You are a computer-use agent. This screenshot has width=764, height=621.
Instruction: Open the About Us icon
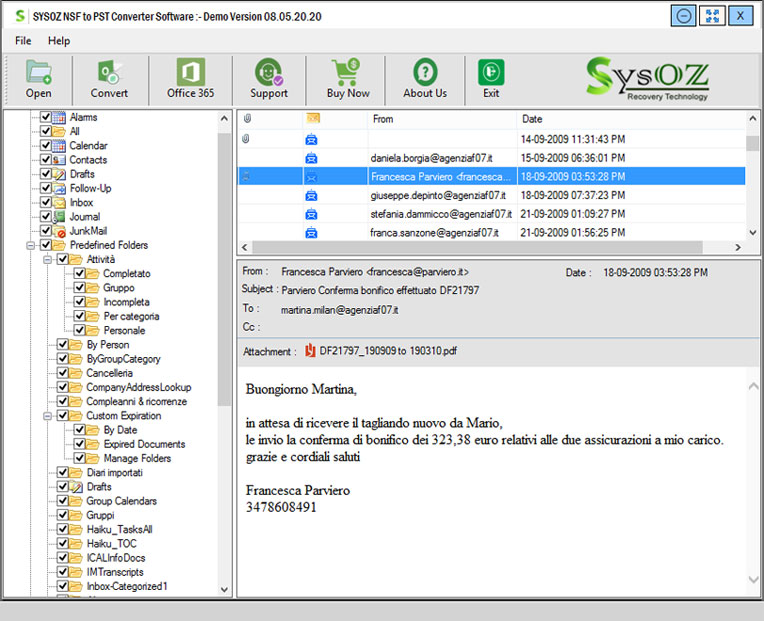click(x=425, y=72)
